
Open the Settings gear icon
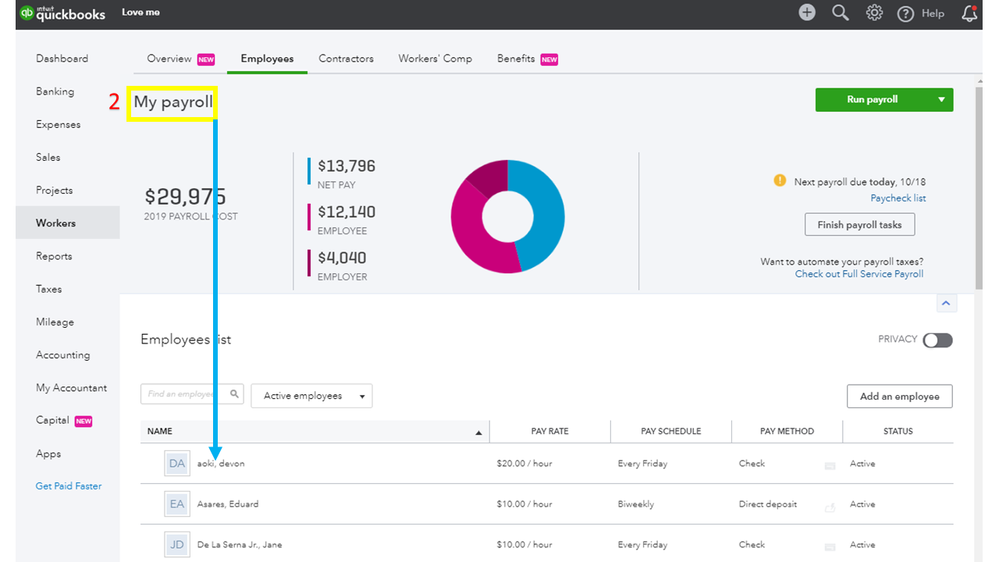tap(874, 13)
